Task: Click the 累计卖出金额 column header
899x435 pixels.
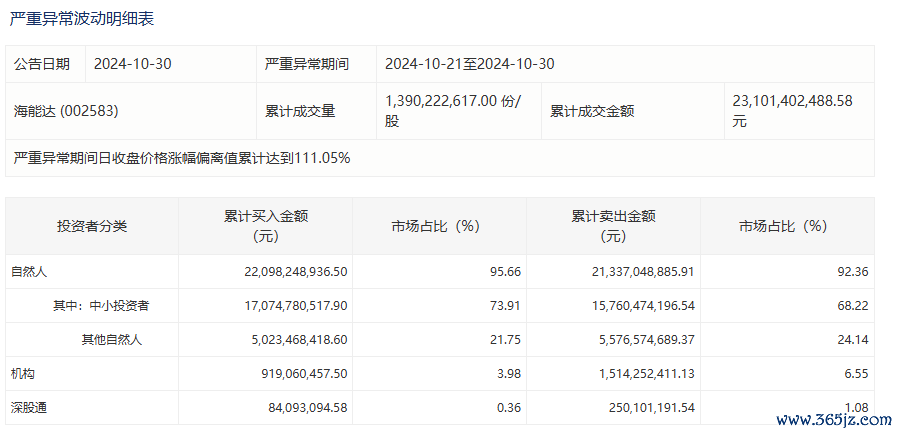Action: (x=613, y=226)
